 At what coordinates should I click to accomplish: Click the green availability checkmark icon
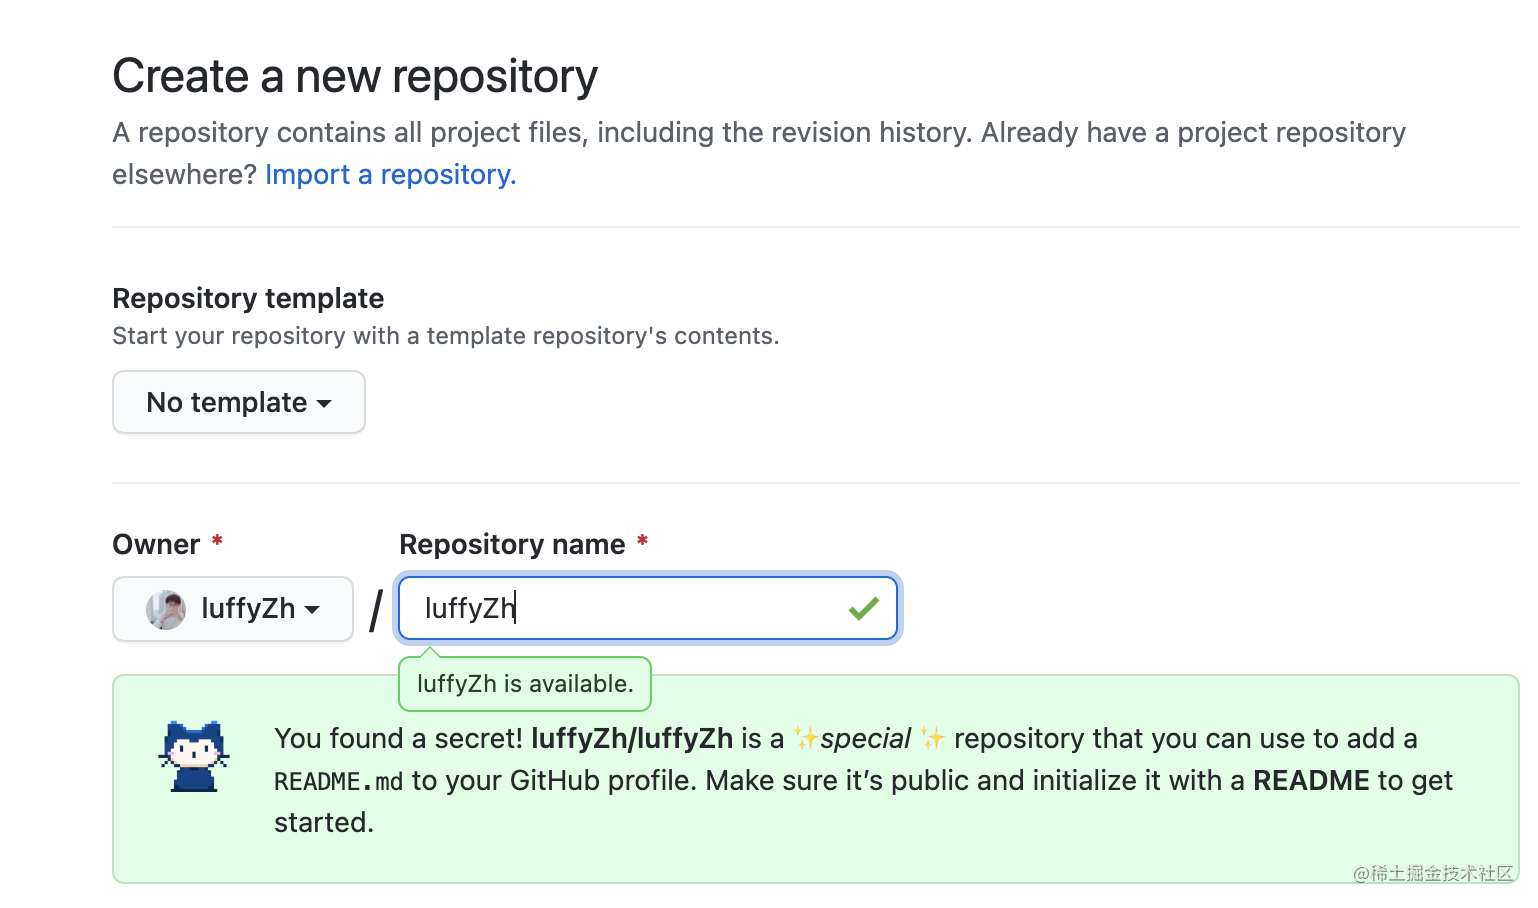pyautogui.click(x=863, y=608)
